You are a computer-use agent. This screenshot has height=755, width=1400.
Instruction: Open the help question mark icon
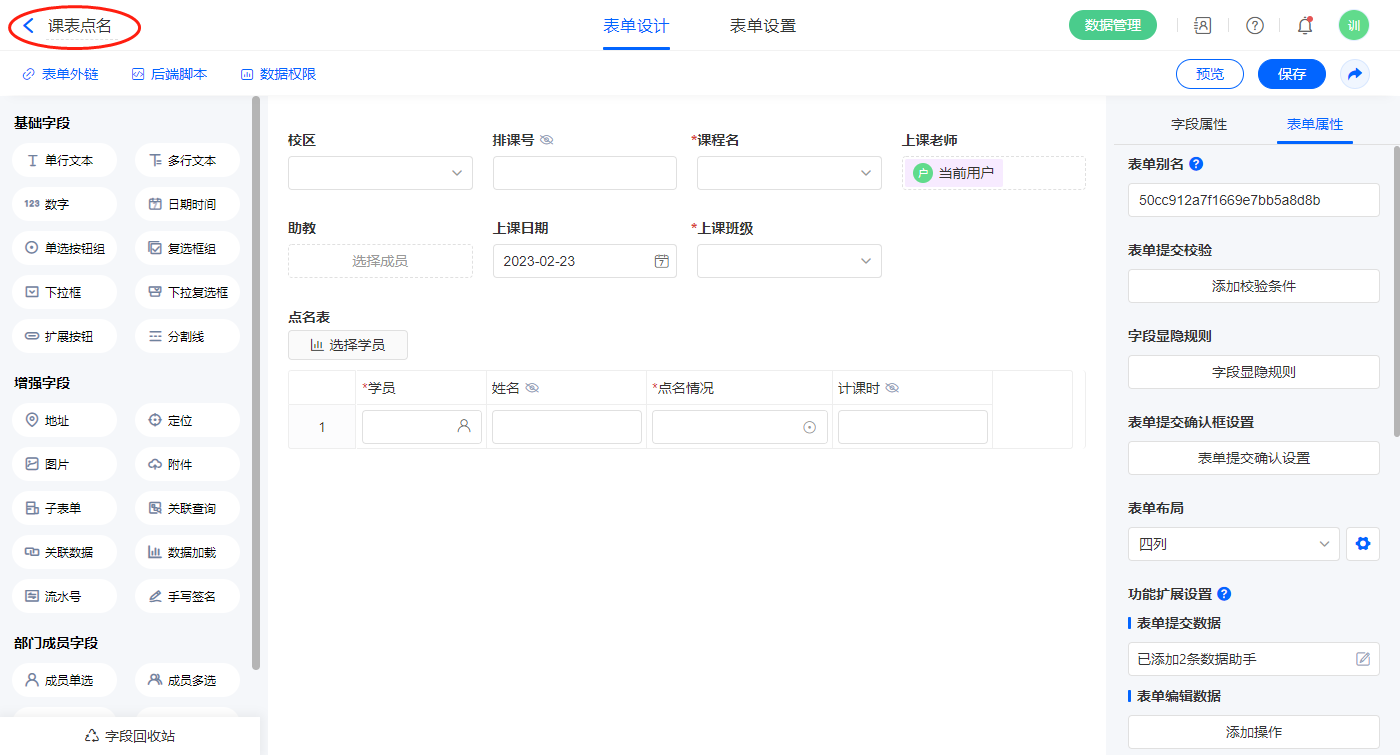1254,26
